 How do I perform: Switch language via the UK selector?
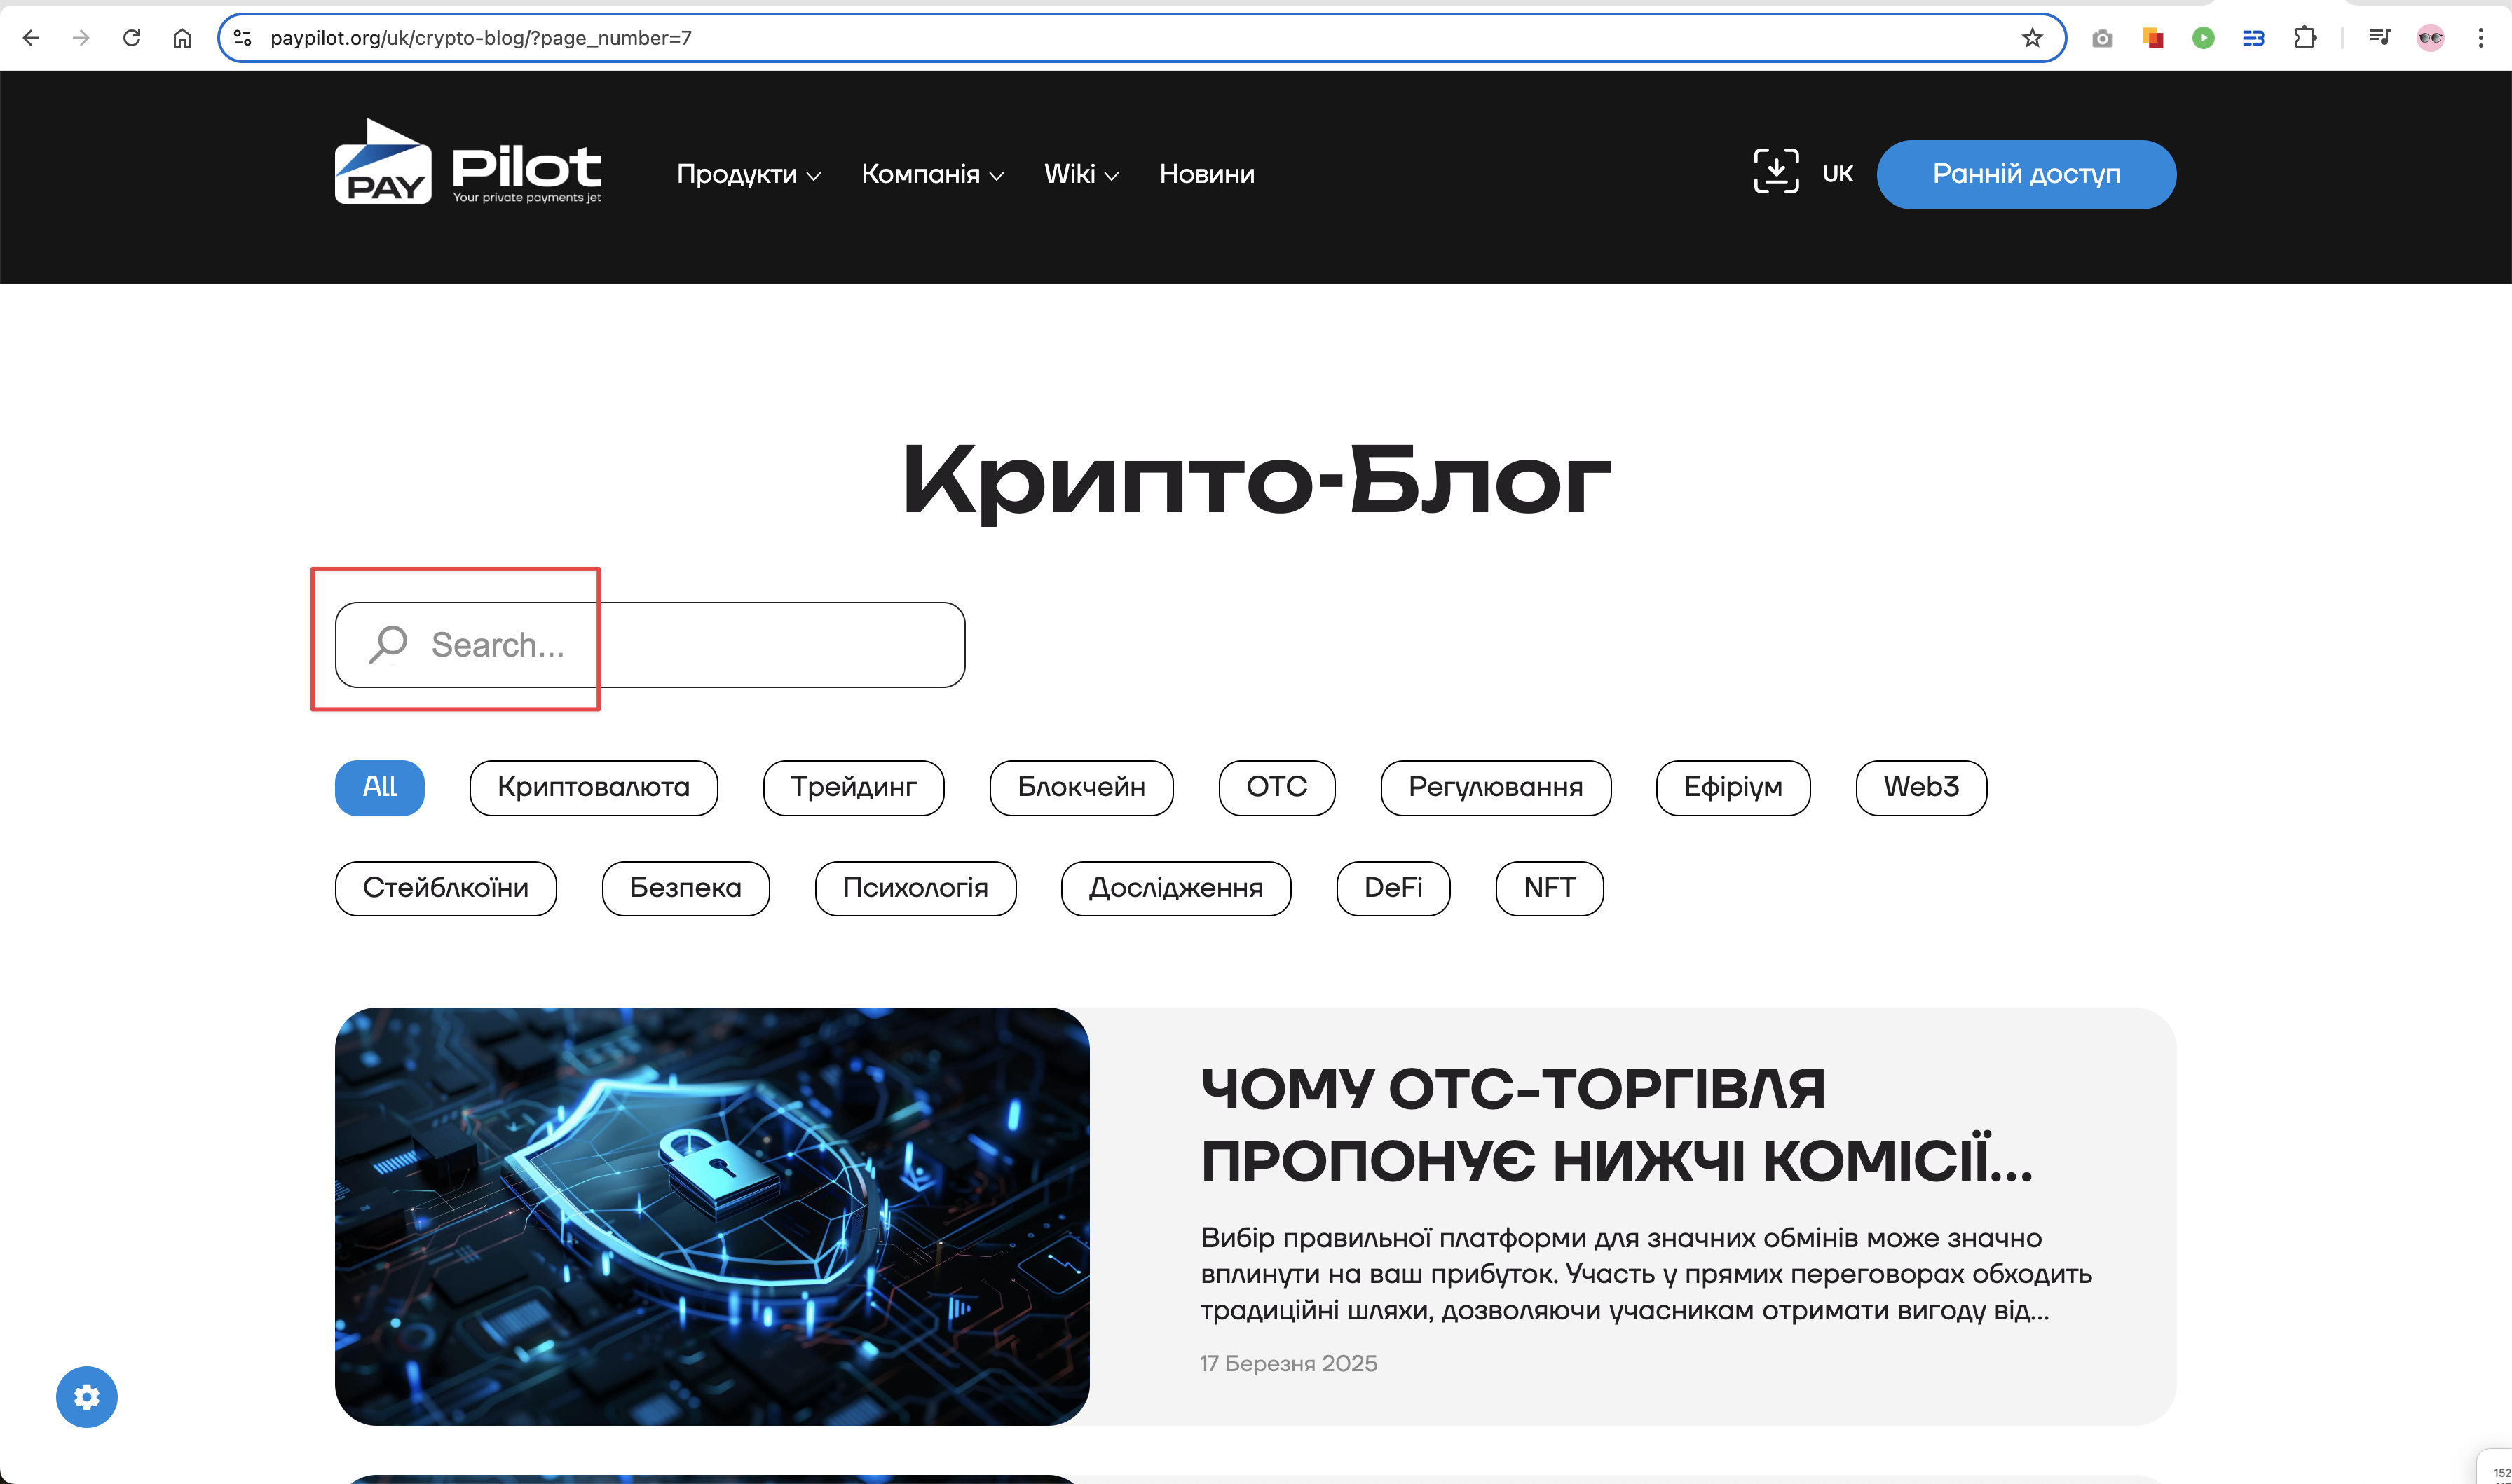(1837, 174)
